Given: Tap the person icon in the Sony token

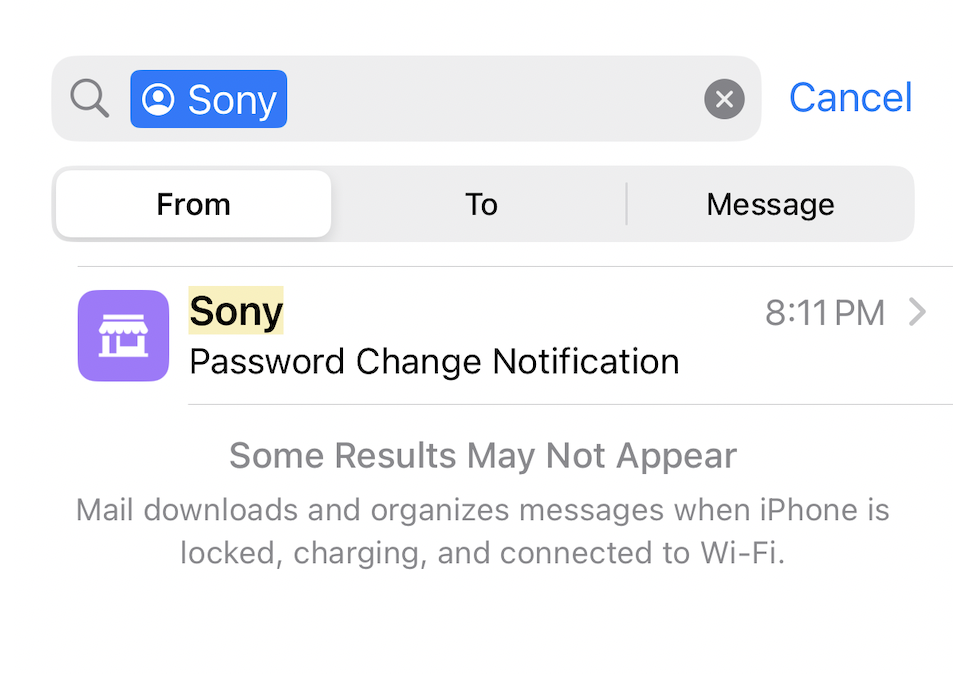Looking at the screenshot, I should [158, 99].
